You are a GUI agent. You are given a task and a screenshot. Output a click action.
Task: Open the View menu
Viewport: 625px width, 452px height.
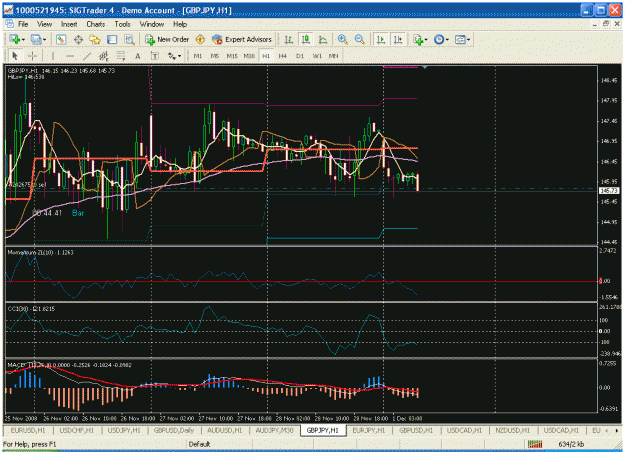click(x=45, y=24)
